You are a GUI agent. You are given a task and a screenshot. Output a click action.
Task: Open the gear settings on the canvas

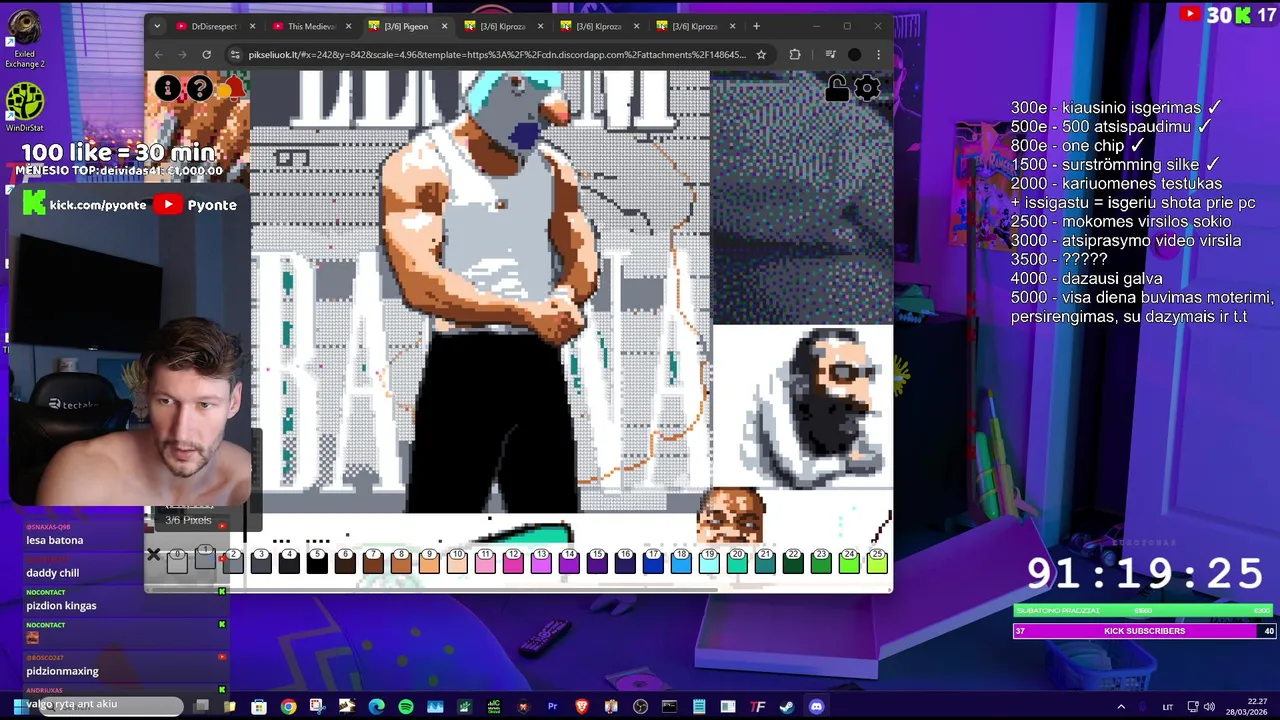(867, 89)
